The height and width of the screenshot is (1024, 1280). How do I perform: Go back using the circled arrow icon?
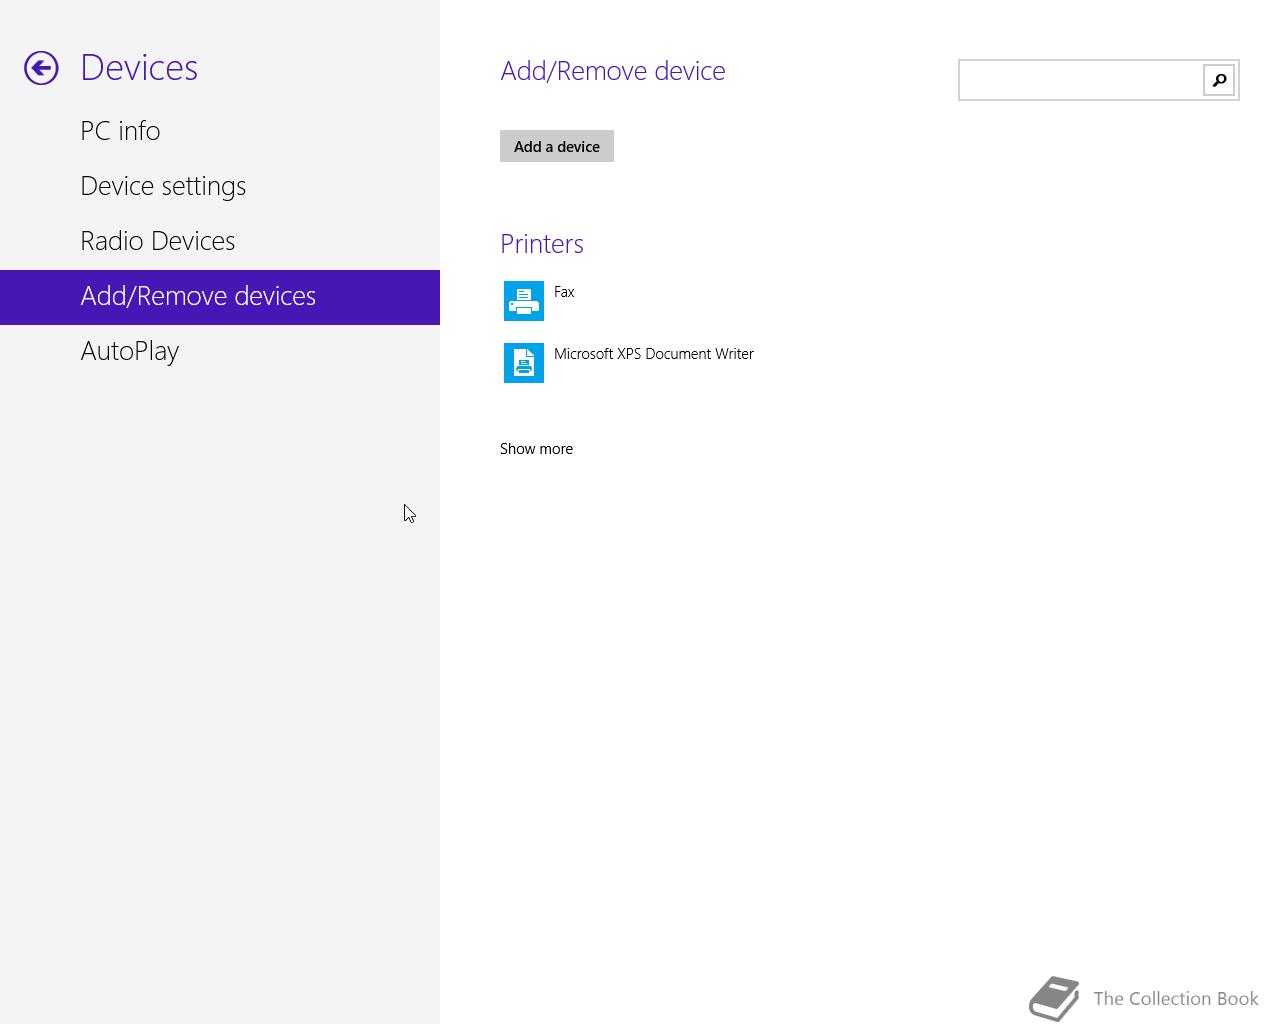pos(41,68)
